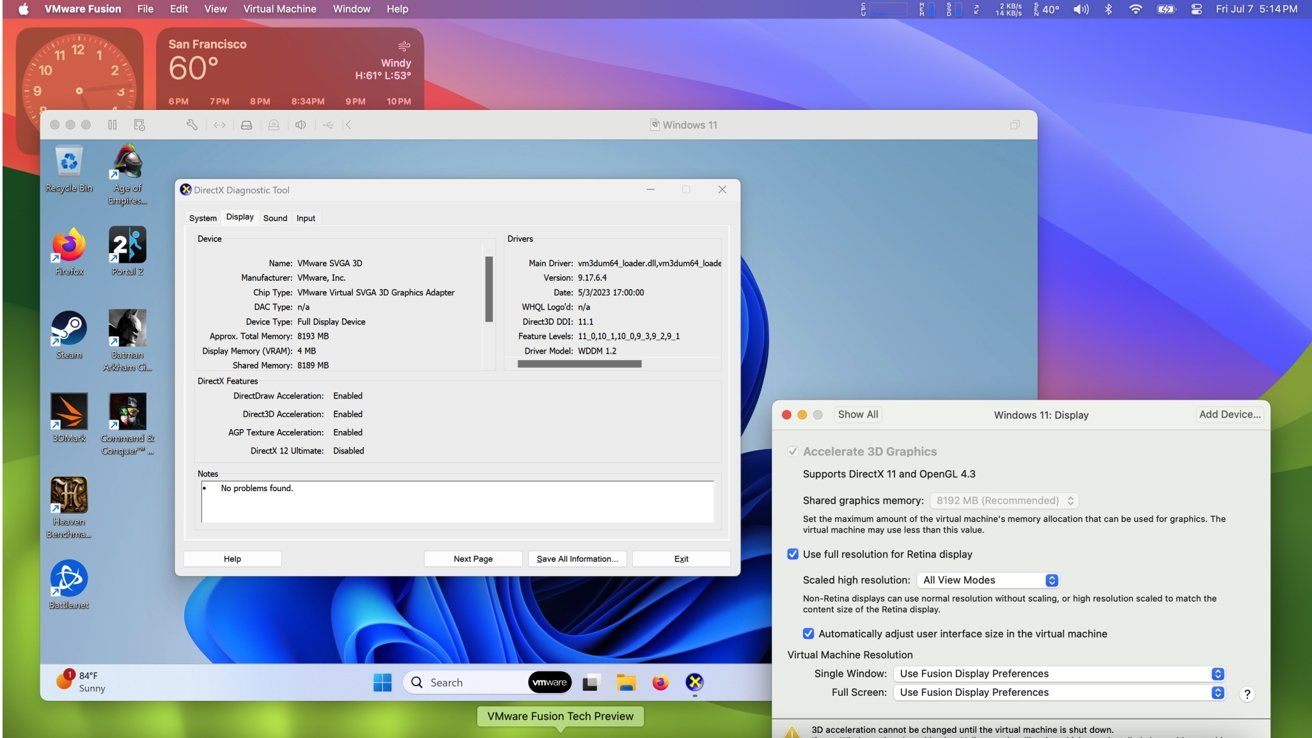Click the Save All Information button
The image size is (1312, 738).
click(577, 559)
